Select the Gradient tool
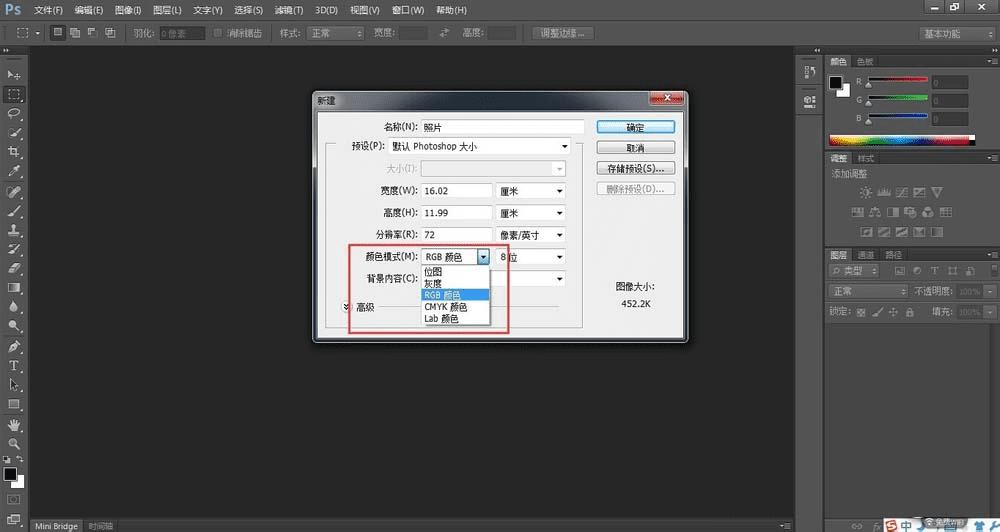 point(13,288)
